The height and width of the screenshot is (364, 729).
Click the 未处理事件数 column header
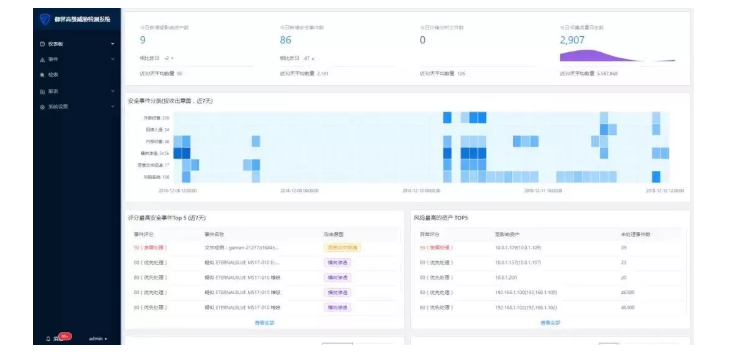(x=635, y=235)
